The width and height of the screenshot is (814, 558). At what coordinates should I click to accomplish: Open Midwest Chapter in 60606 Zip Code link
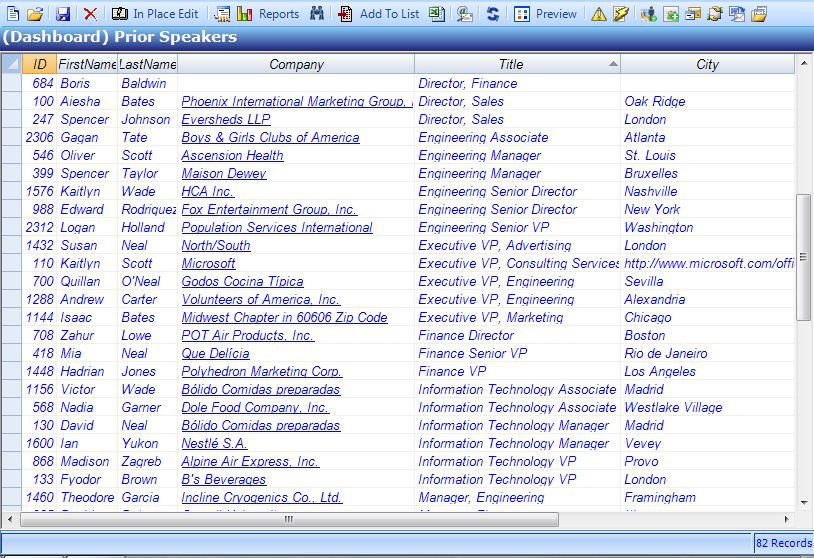click(x=284, y=317)
